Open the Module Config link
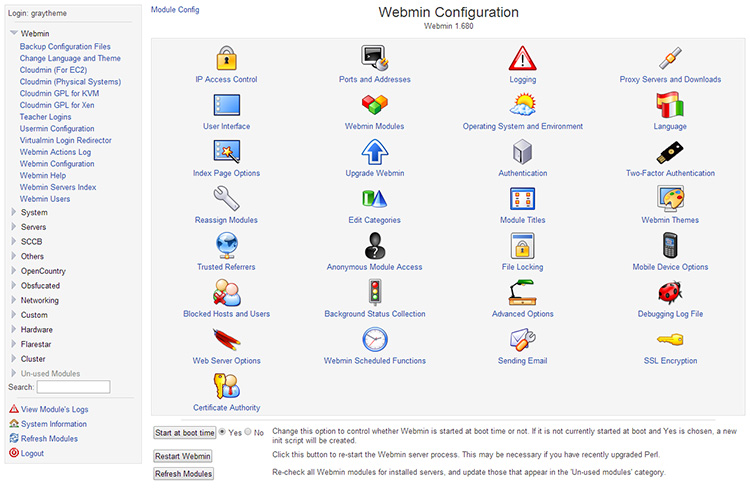 (175, 10)
